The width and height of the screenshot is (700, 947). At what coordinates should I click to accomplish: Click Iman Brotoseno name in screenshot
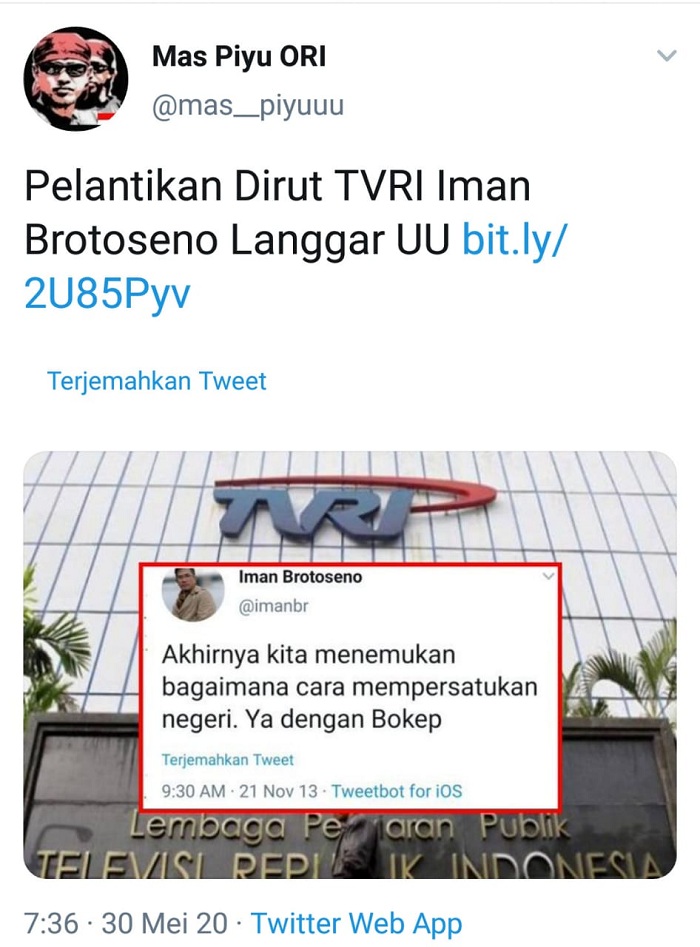pyautogui.click(x=300, y=577)
